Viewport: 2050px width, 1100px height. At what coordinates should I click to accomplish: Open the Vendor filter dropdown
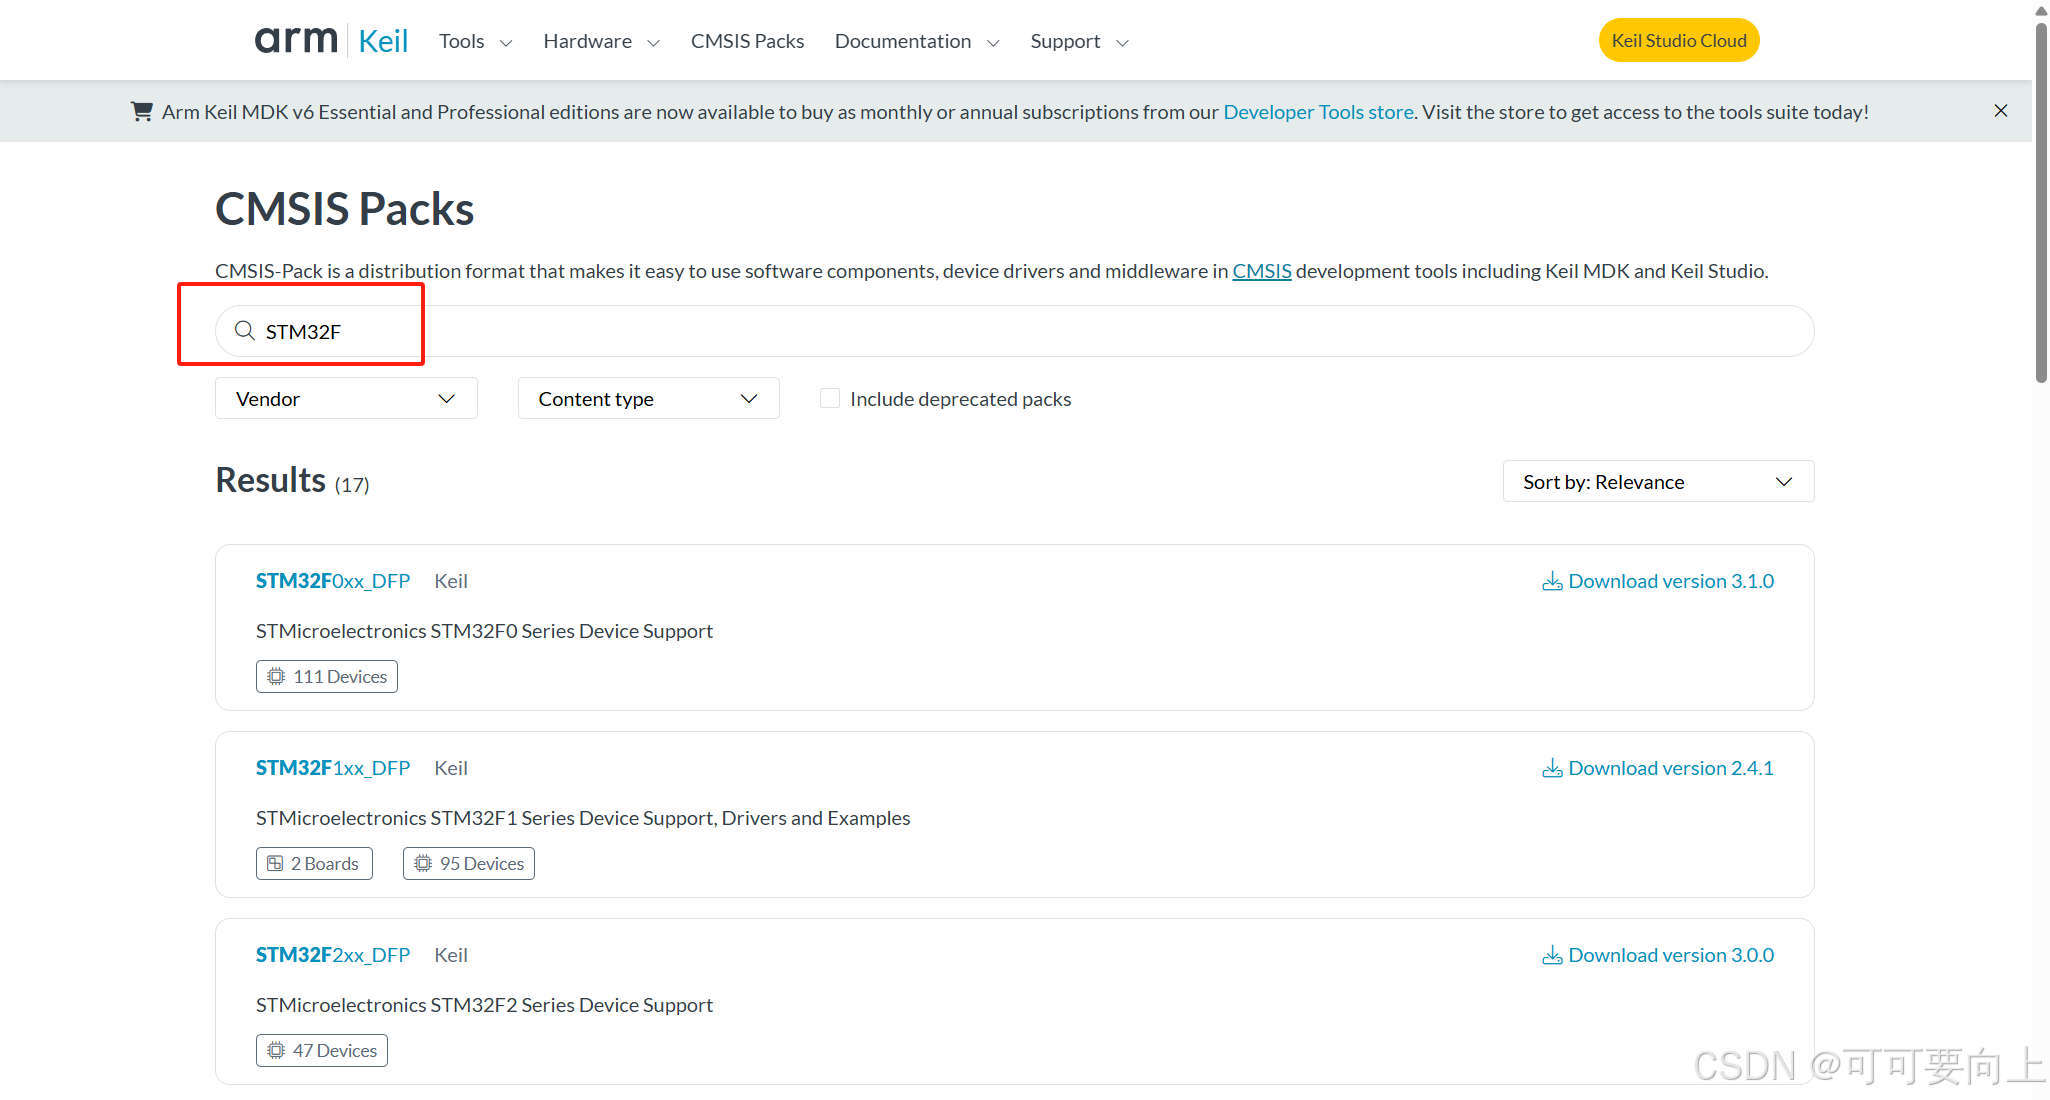[x=346, y=398]
